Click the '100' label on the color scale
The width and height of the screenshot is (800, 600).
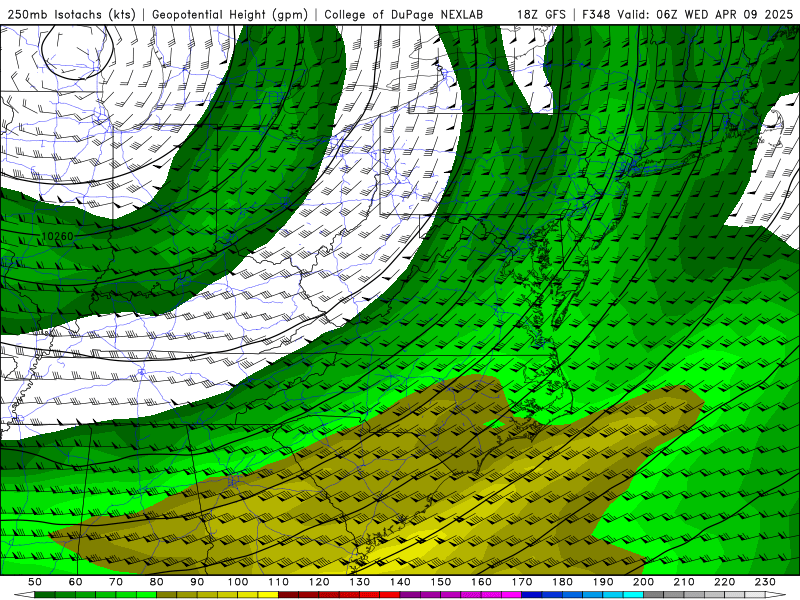coord(238,582)
